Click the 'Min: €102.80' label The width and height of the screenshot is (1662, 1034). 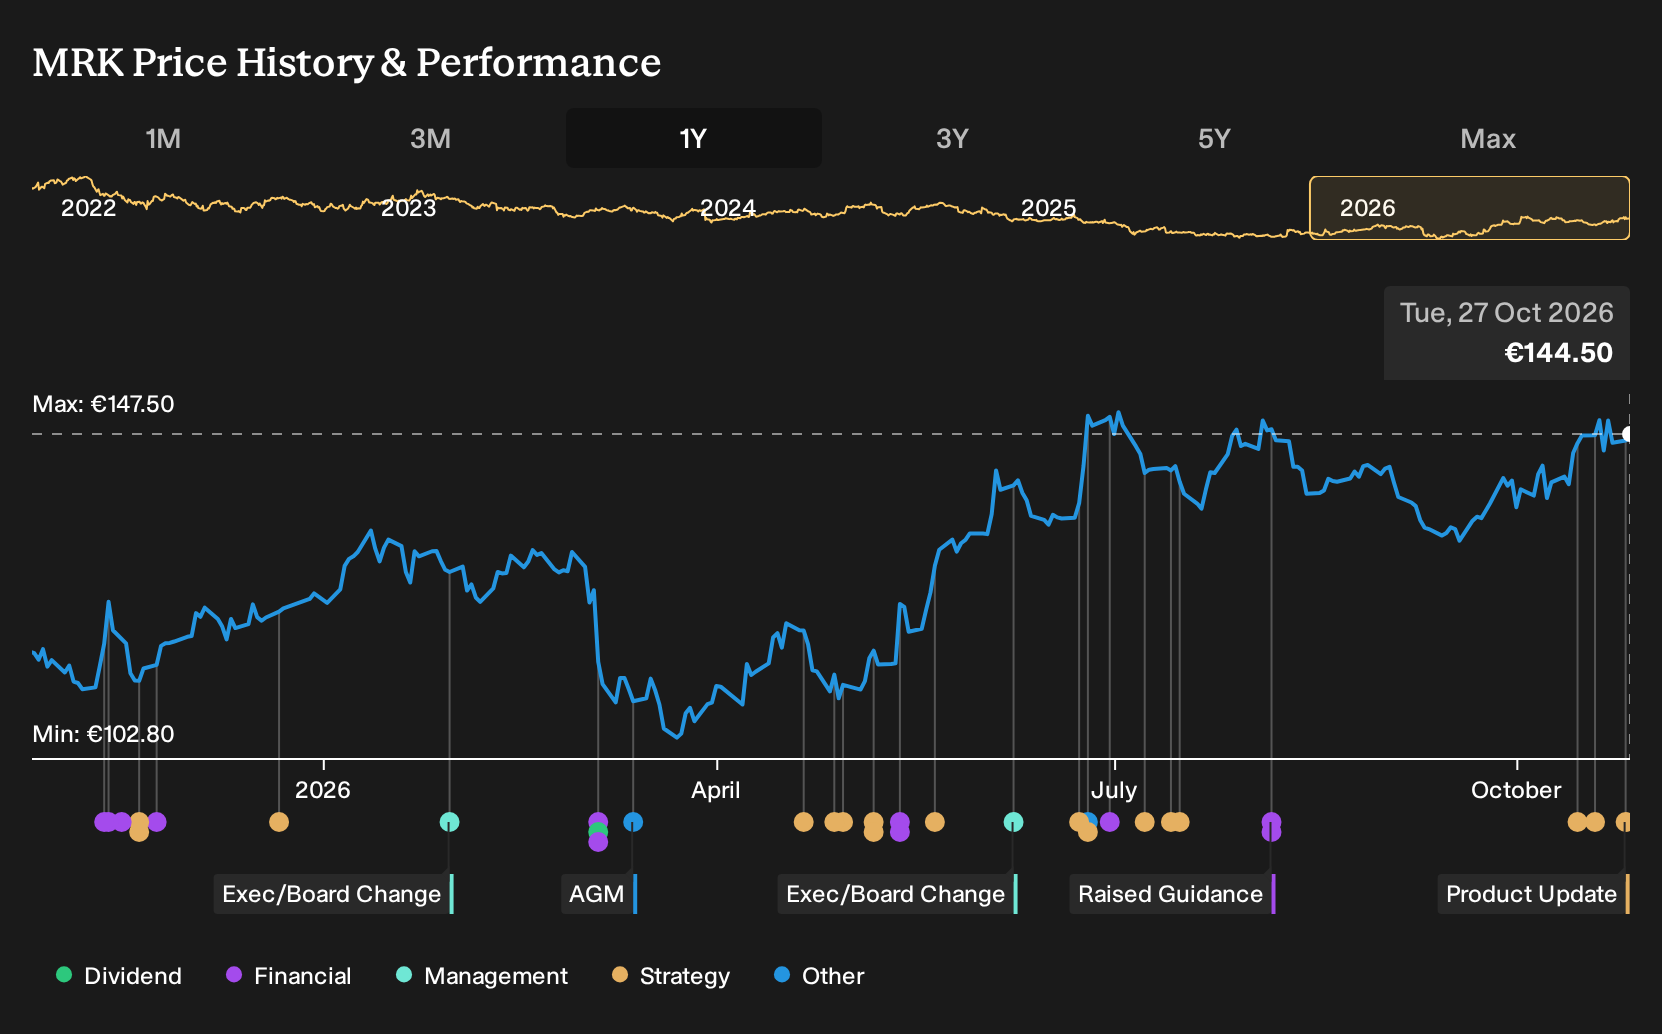pyautogui.click(x=103, y=734)
